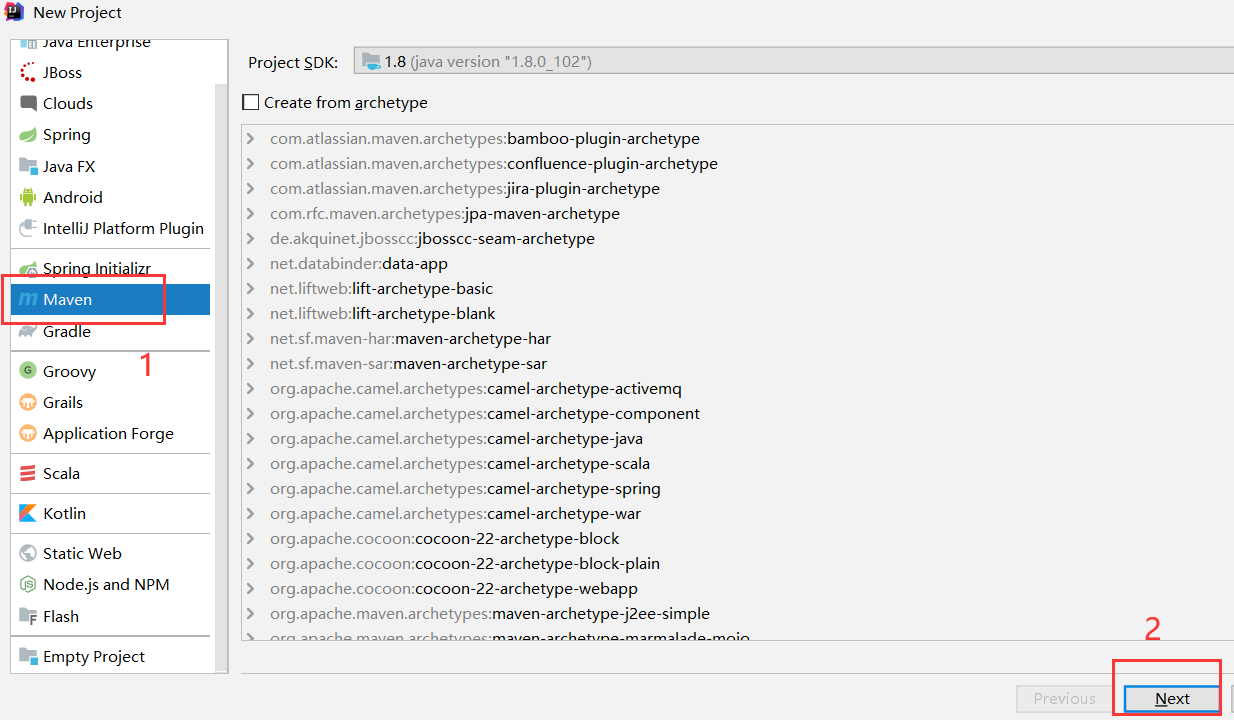Select the Kotlin K icon
This screenshot has height=720, width=1234.
tap(28, 513)
